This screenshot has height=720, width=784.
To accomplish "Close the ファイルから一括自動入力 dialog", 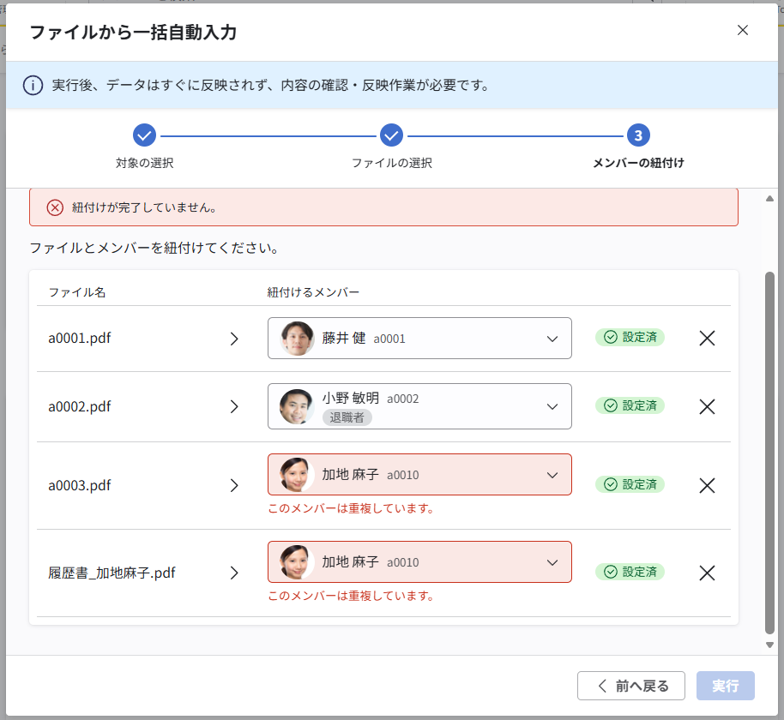I will click(742, 30).
